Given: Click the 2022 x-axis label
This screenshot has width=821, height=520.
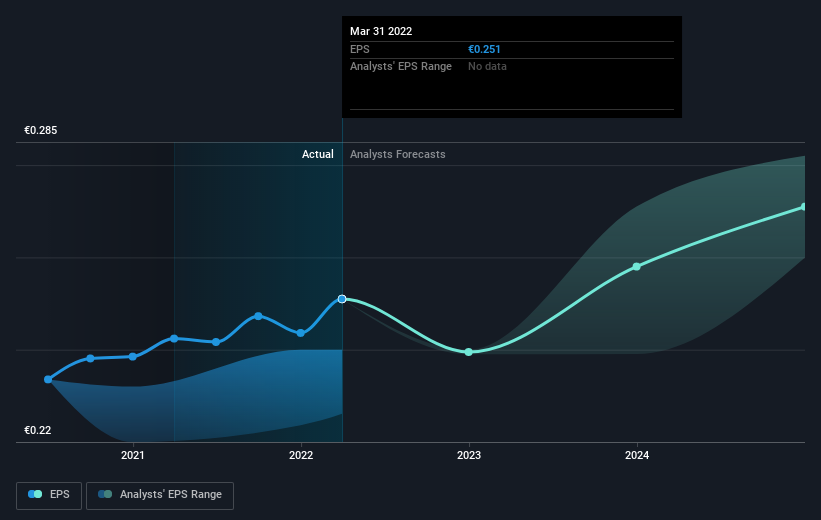Looking at the screenshot, I should pyautogui.click(x=301, y=455).
